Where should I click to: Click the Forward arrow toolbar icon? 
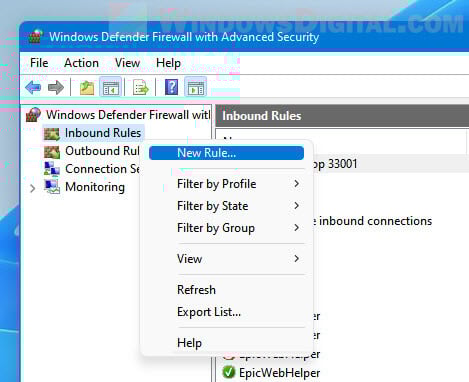[56, 87]
